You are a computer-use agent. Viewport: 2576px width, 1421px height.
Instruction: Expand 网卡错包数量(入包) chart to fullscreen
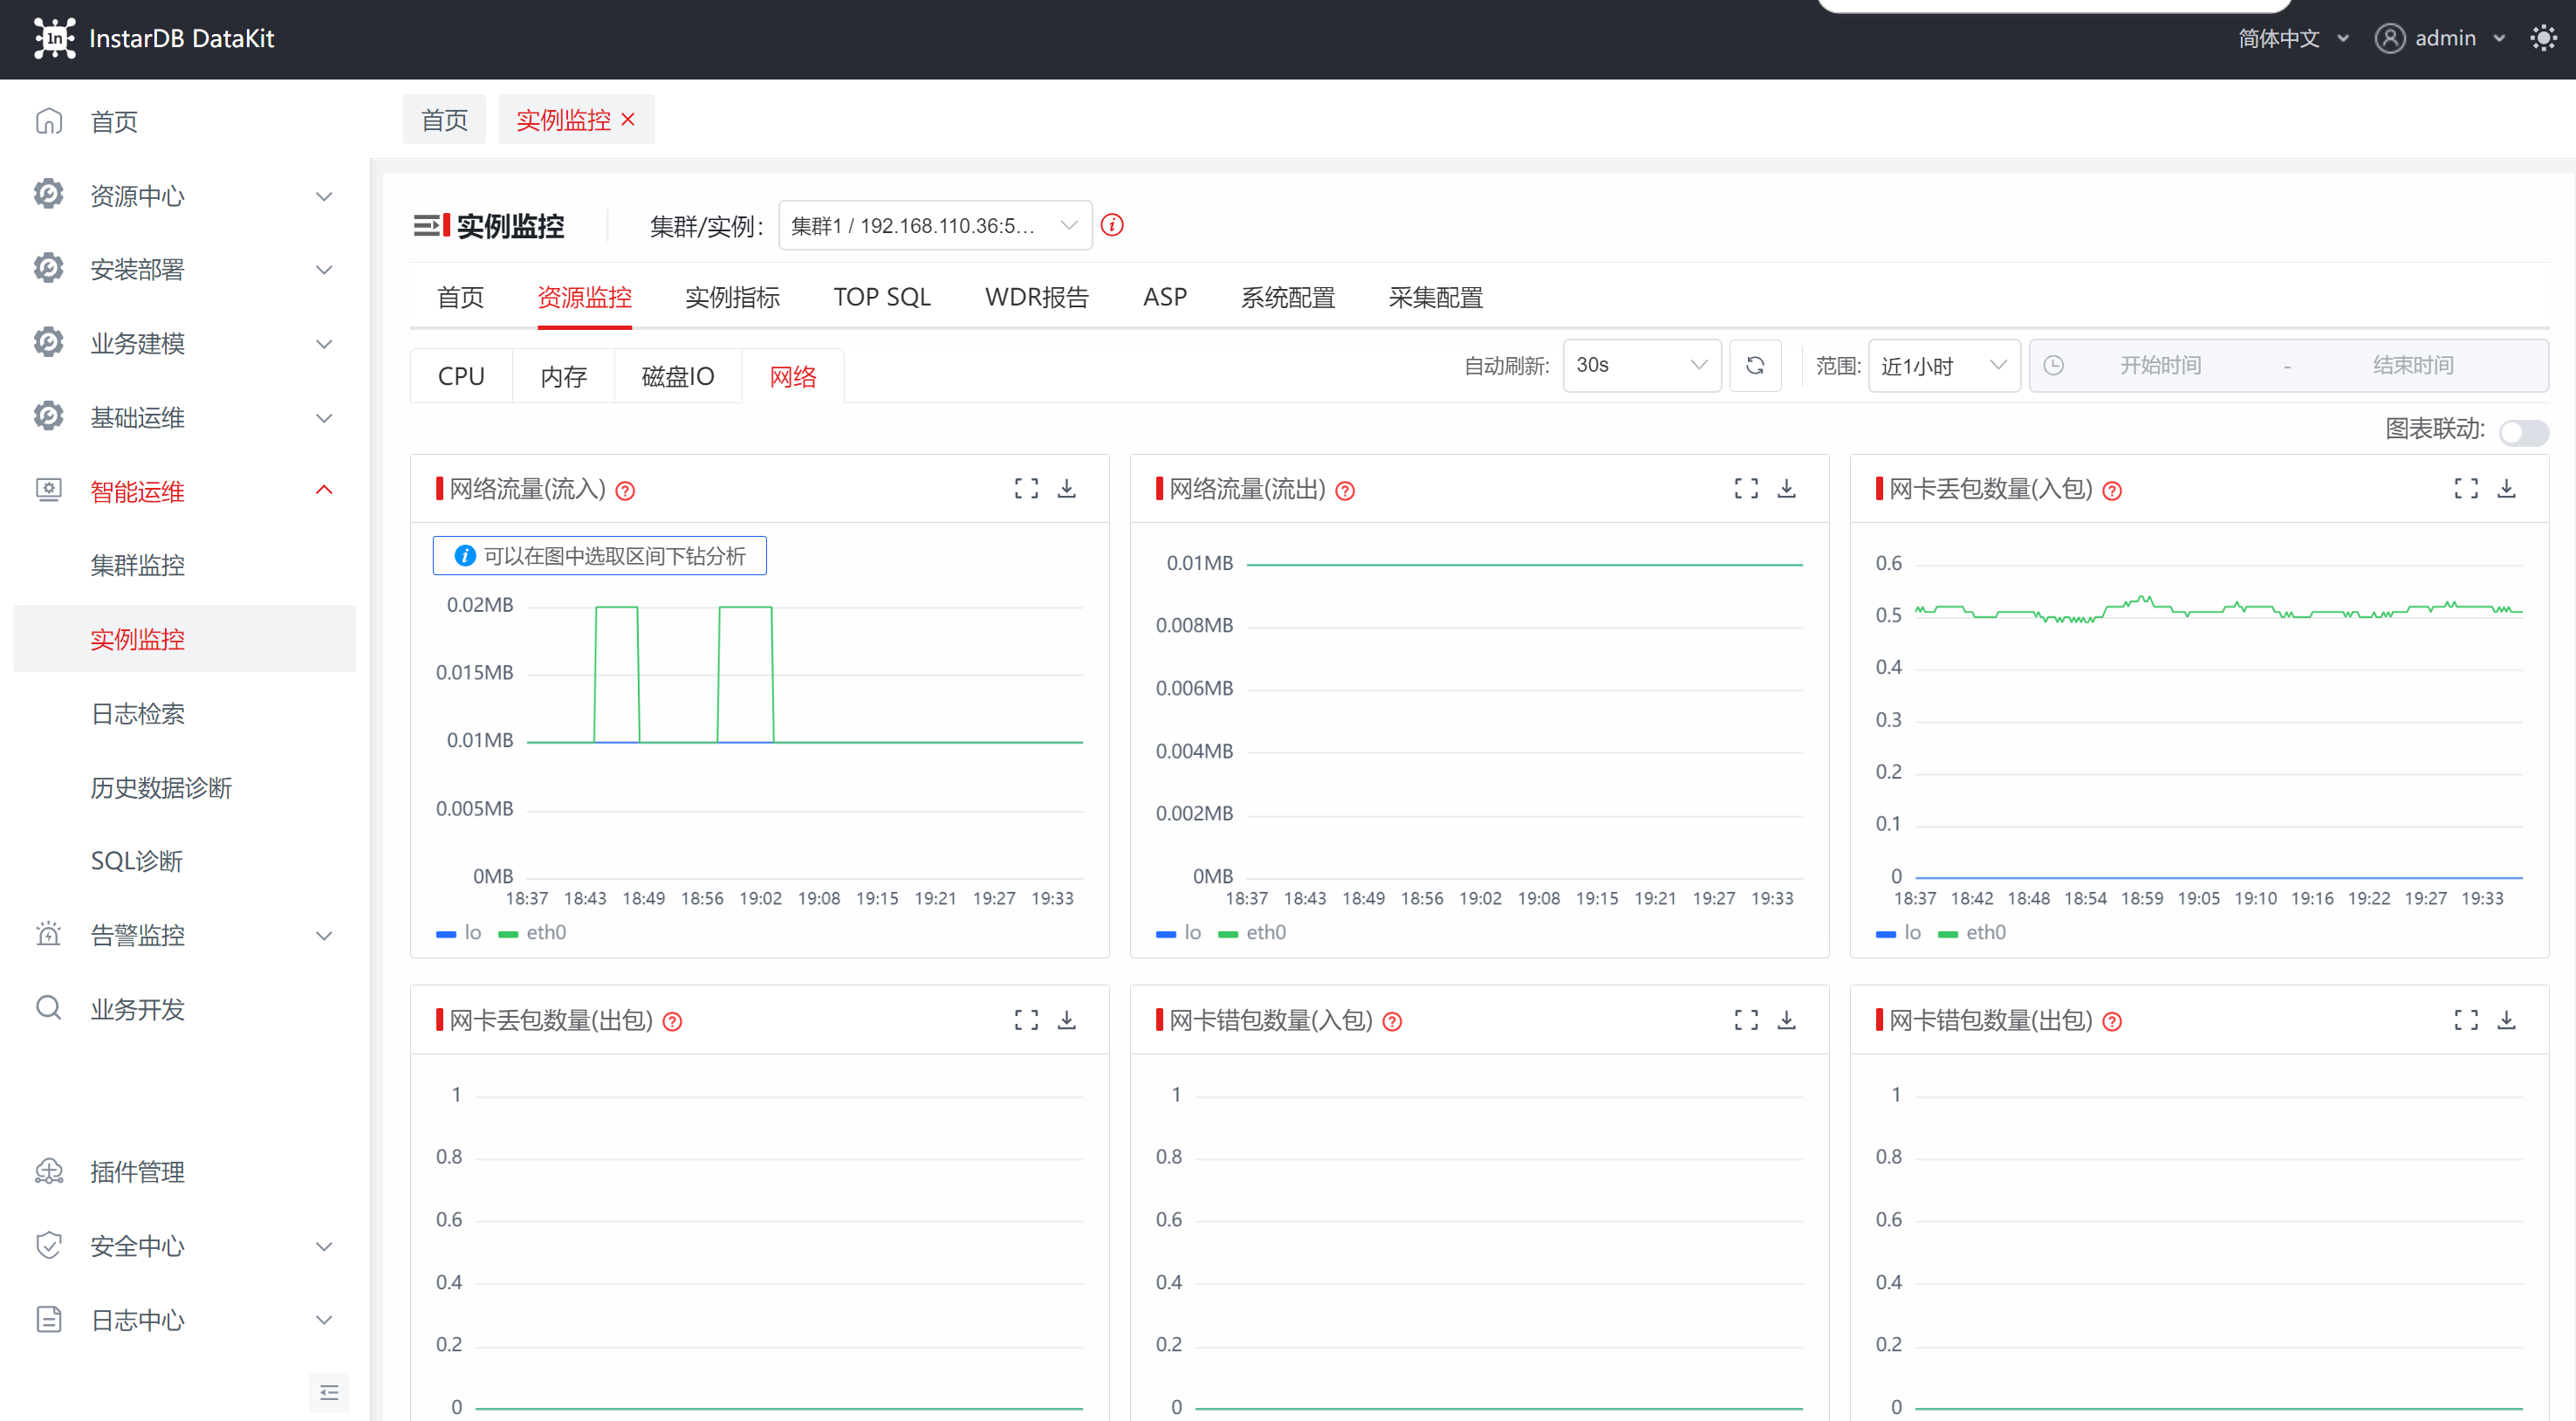pyautogui.click(x=1746, y=1019)
